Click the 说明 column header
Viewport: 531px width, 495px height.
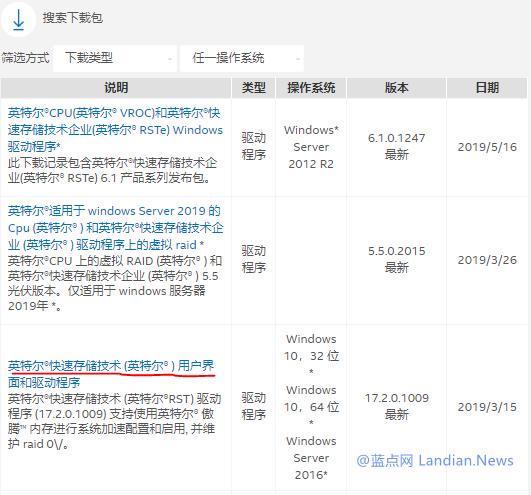[116, 88]
